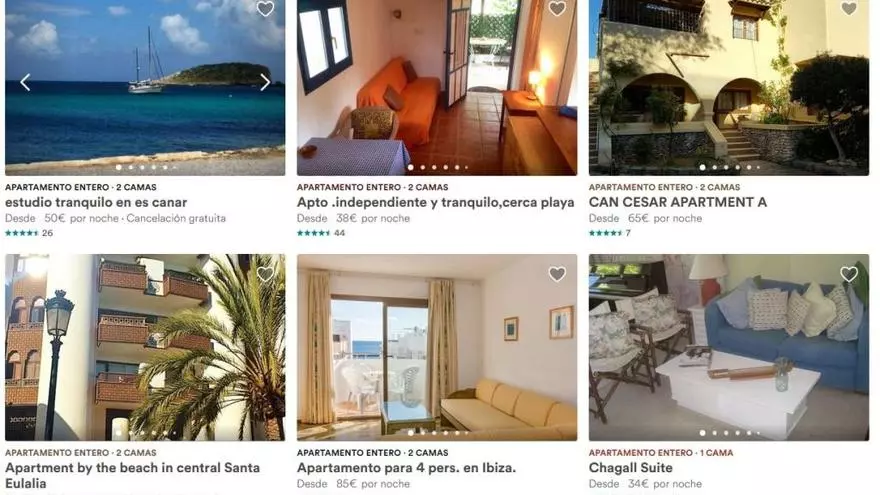Save Chagall Suite using heart icon
Viewport: 880px width, 495px height.
pos(849,274)
